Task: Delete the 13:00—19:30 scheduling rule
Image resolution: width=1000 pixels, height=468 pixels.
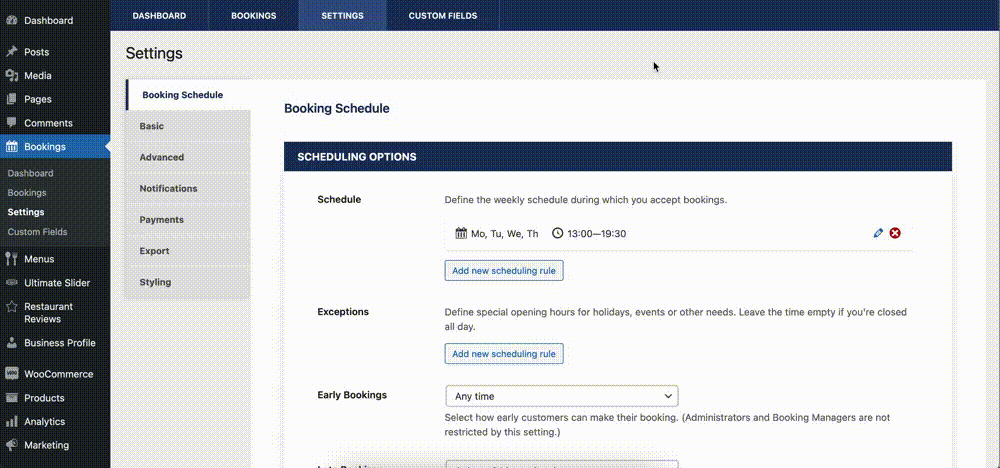Action: click(x=895, y=233)
